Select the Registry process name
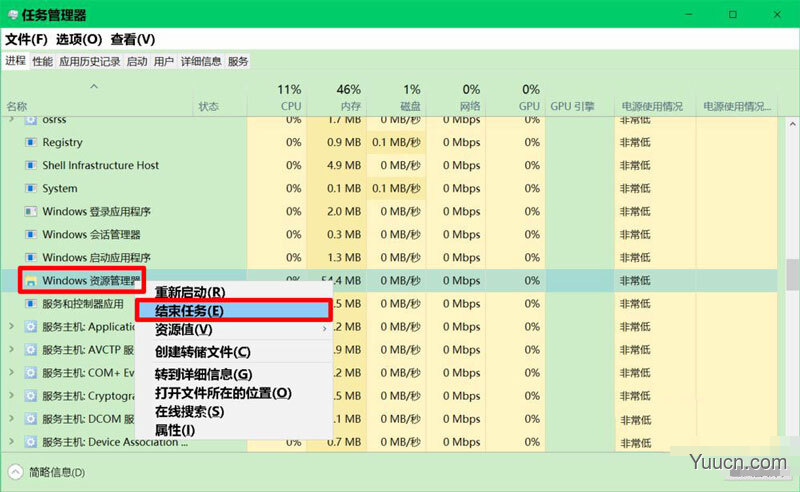800x492 pixels. point(62,142)
